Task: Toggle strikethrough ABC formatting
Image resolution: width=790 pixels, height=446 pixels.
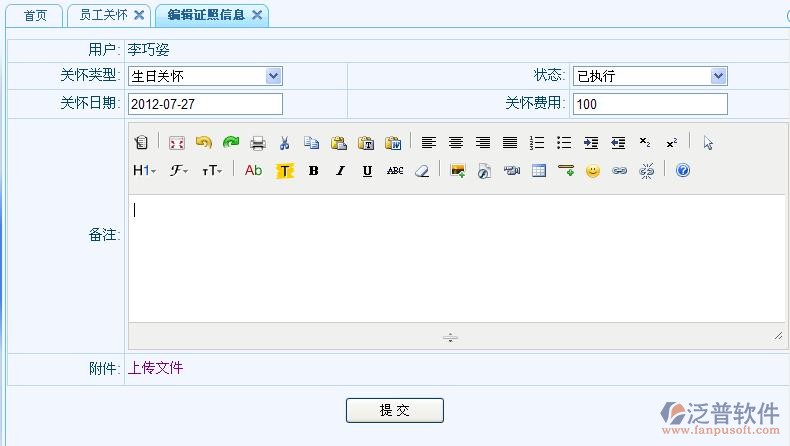Action: pos(395,170)
